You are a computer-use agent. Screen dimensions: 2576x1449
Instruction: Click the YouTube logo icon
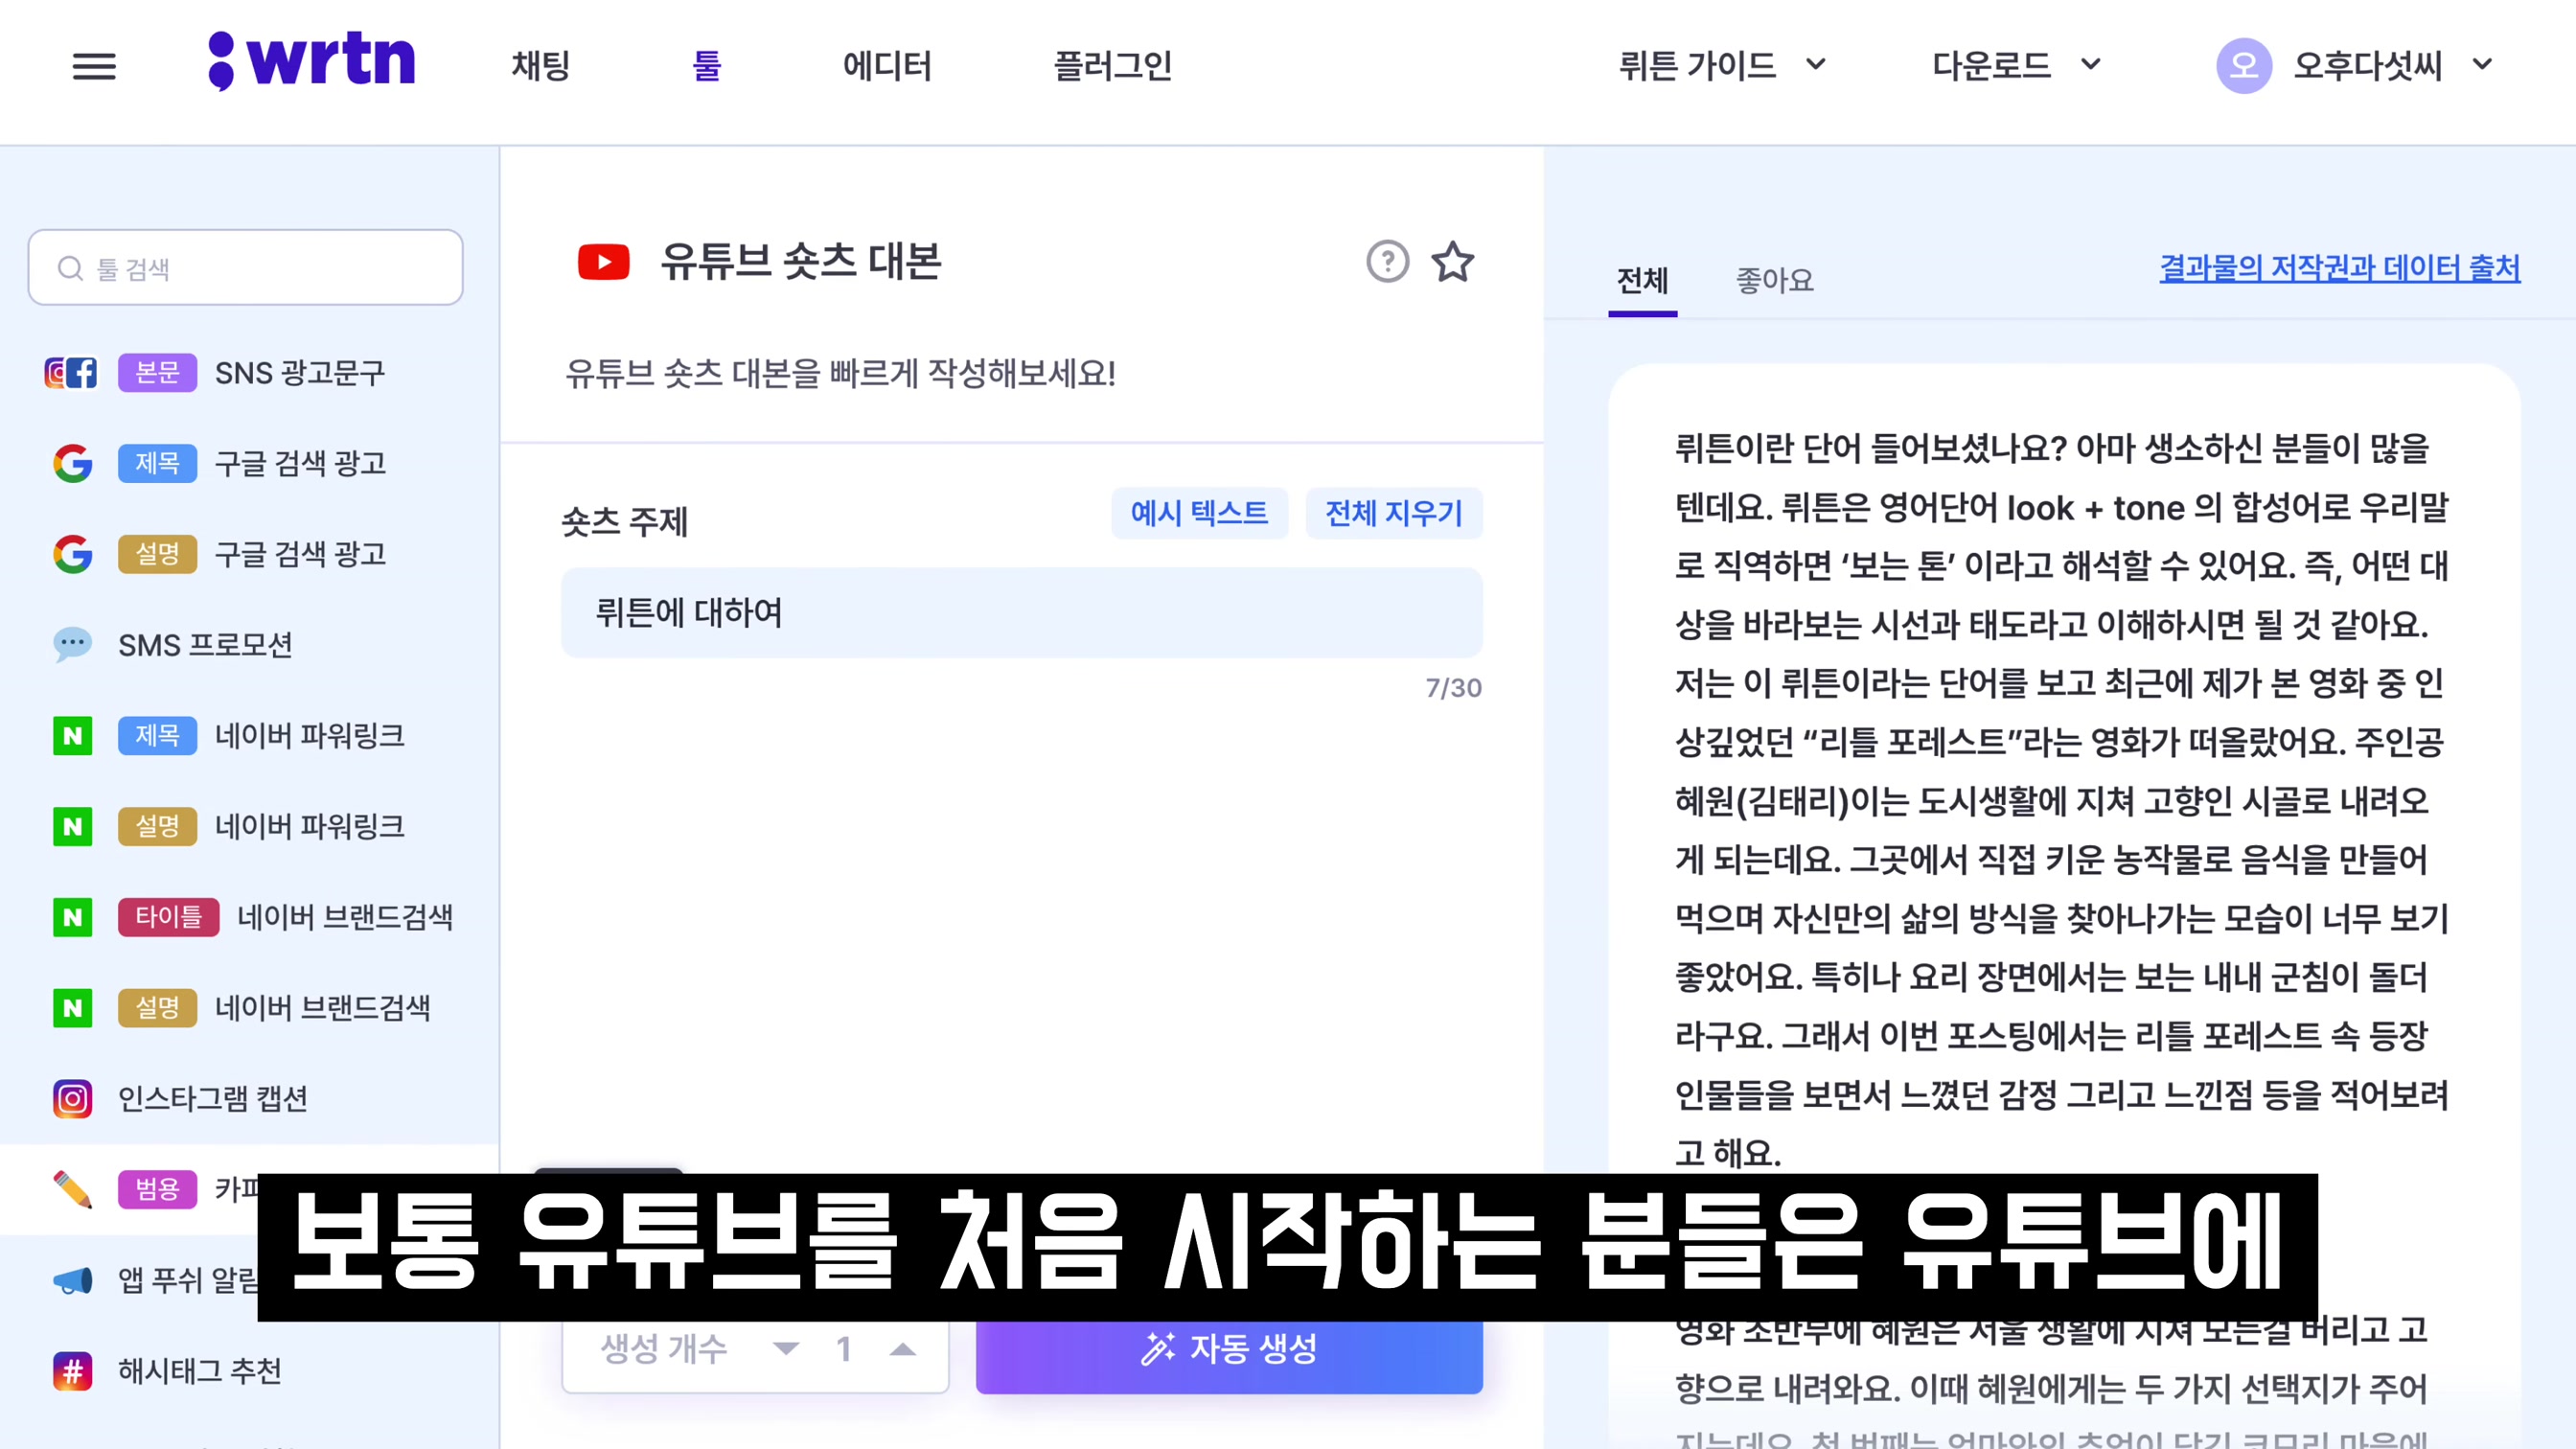pos(603,262)
